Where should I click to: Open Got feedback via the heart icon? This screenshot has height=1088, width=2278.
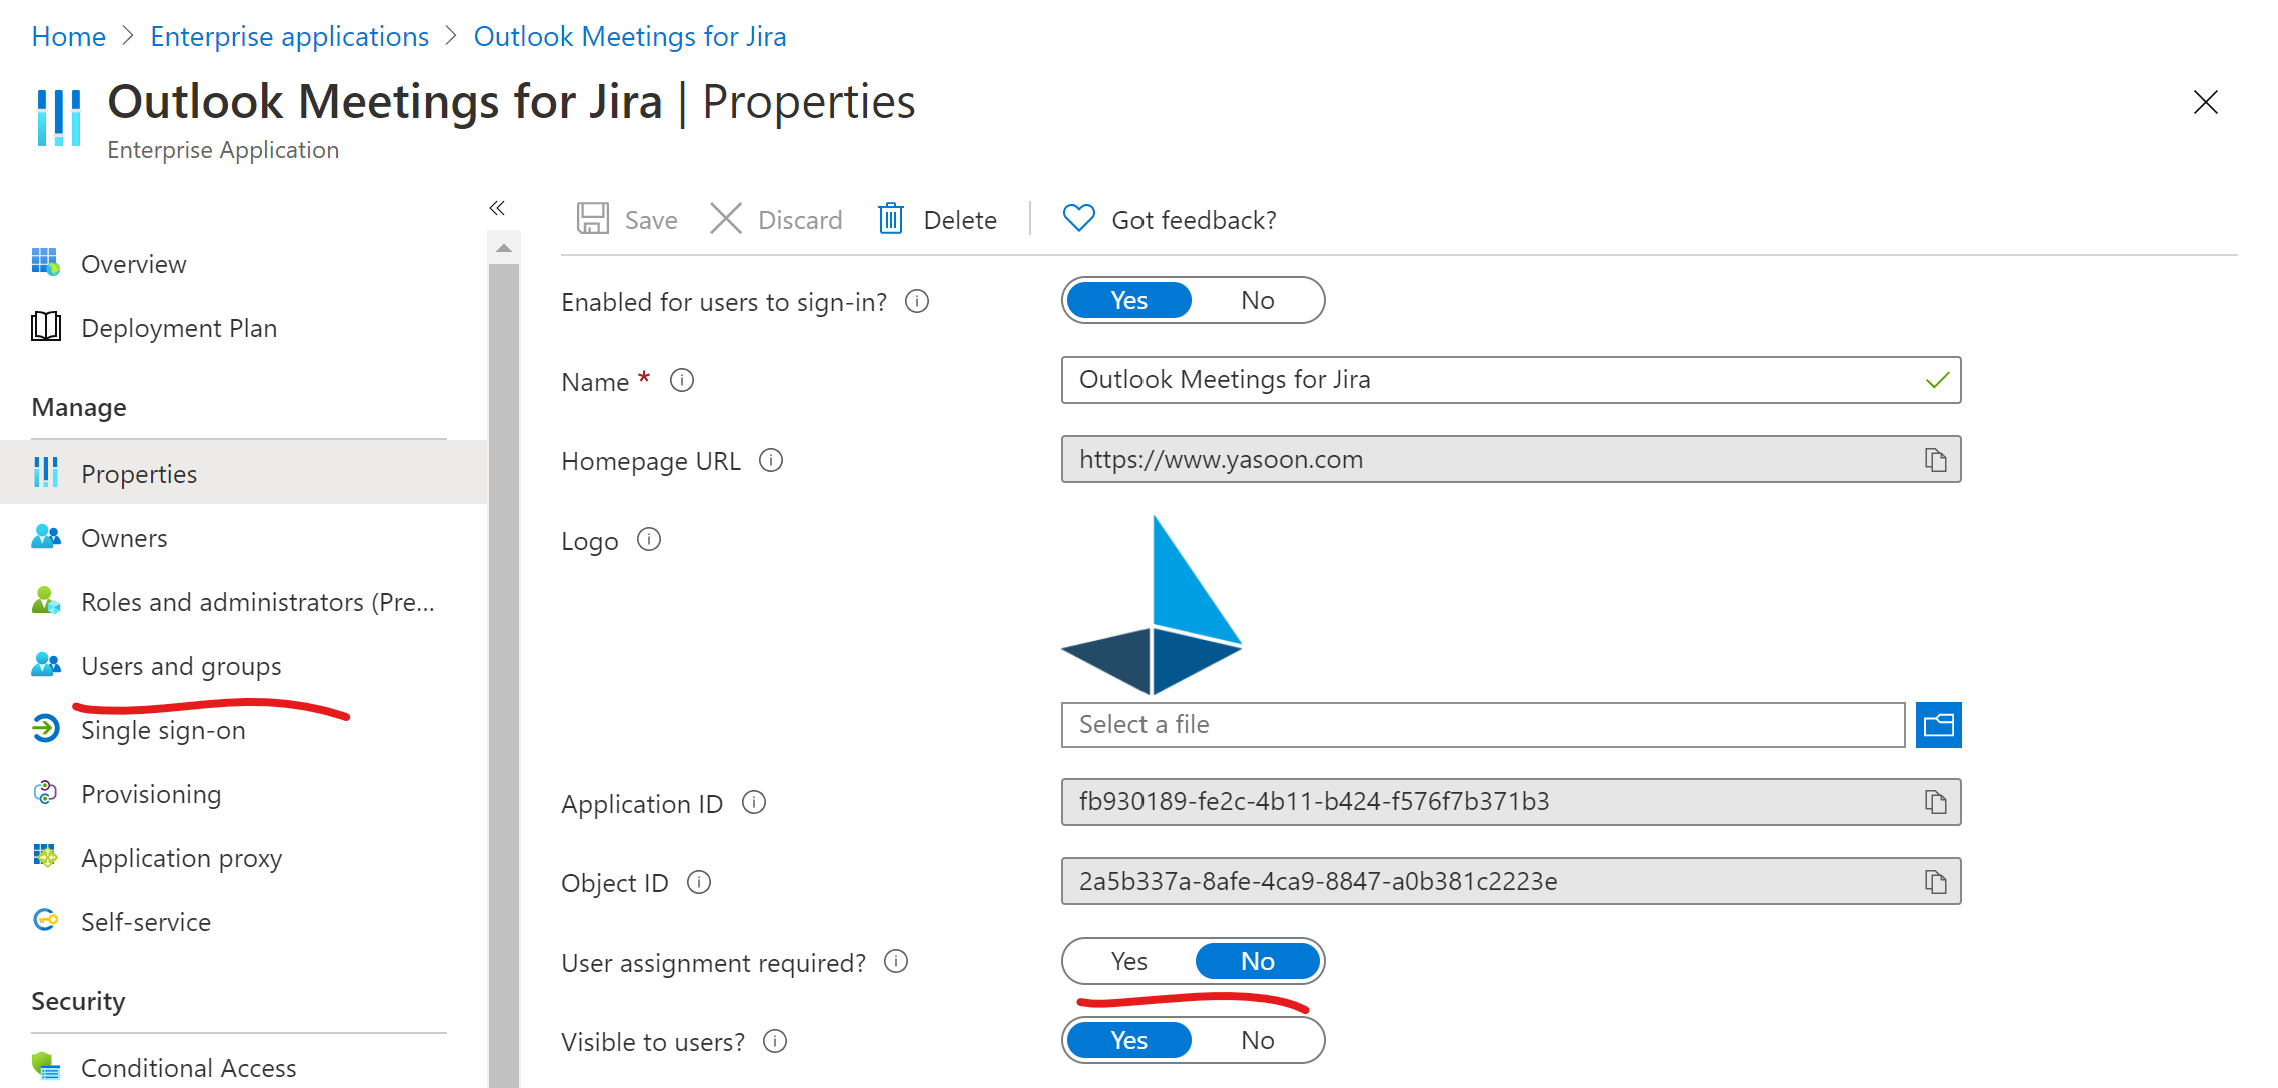pyautogui.click(x=1078, y=218)
